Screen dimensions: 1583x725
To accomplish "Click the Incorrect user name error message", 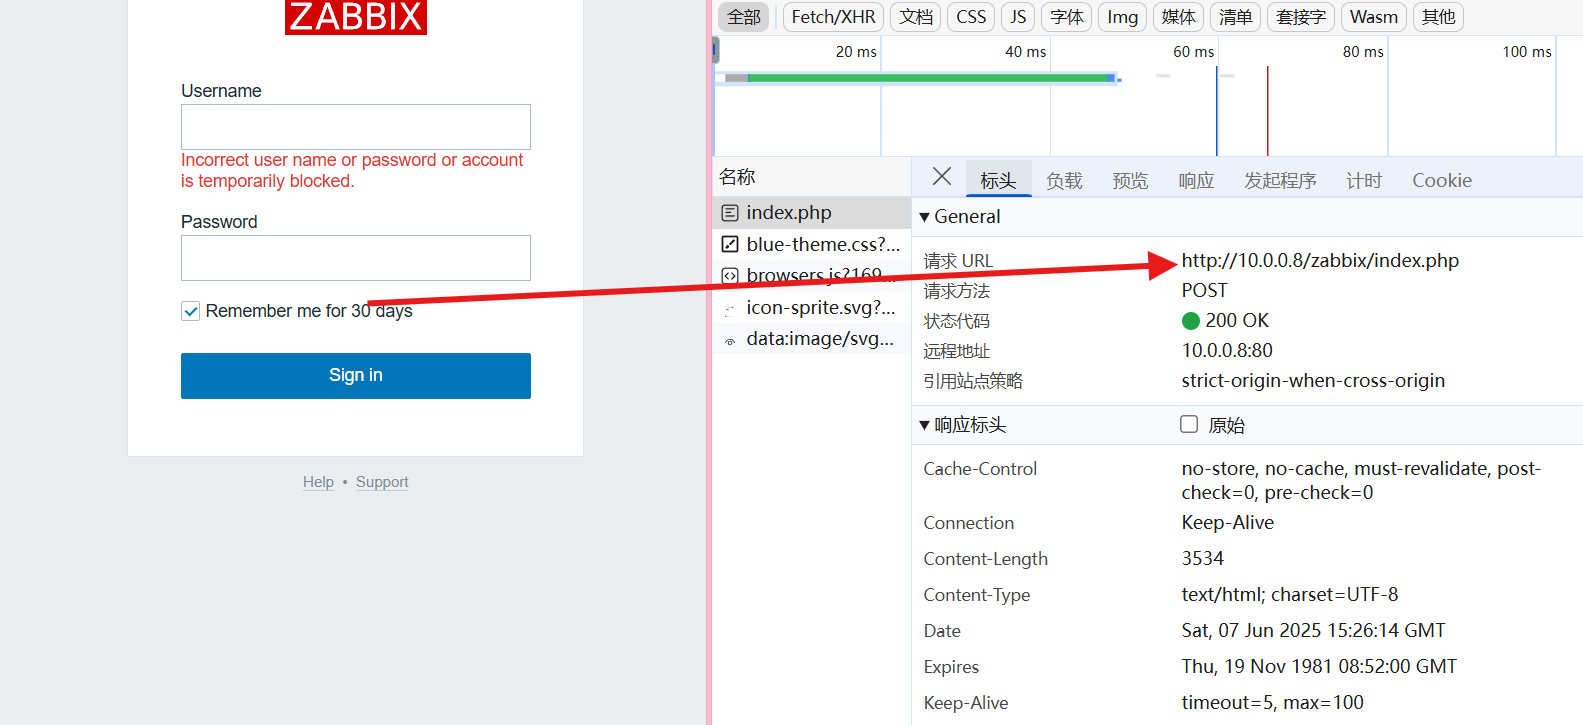I will coord(352,171).
